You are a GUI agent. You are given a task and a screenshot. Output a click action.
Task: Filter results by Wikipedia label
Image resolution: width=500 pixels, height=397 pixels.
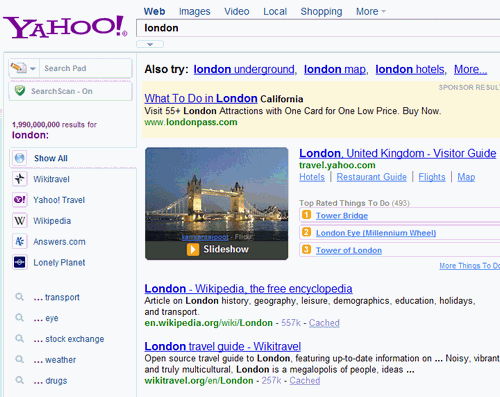coord(52,221)
